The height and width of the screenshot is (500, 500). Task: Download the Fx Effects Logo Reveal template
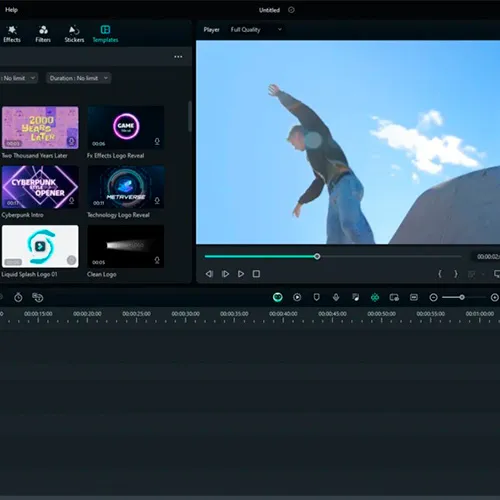click(157, 142)
